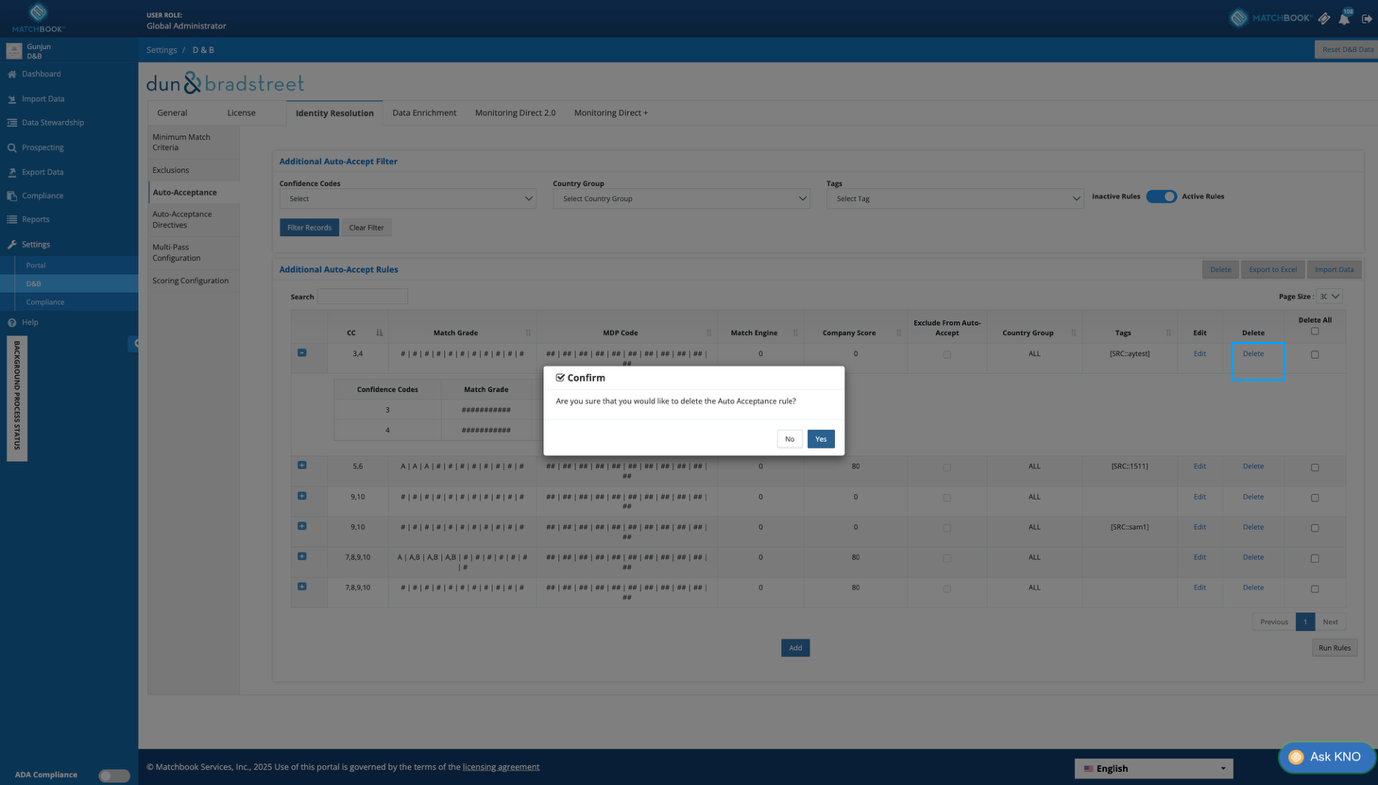This screenshot has width=1378, height=785.
Task: Click the Compliance icon in main sidebar
Action: point(12,196)
